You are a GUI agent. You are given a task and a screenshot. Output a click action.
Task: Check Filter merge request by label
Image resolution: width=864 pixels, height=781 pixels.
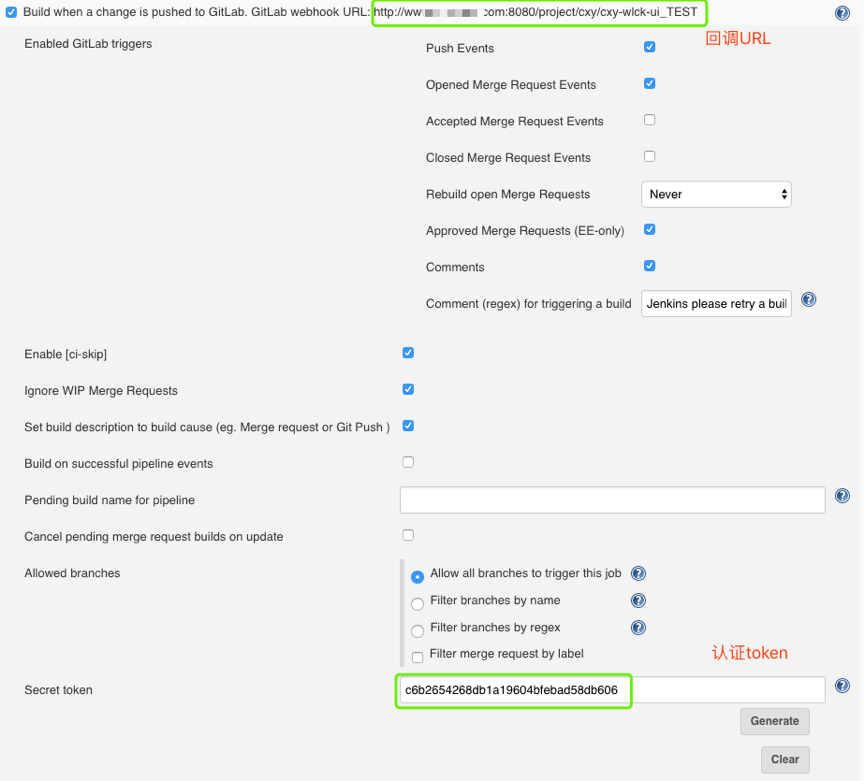(418, 657)
